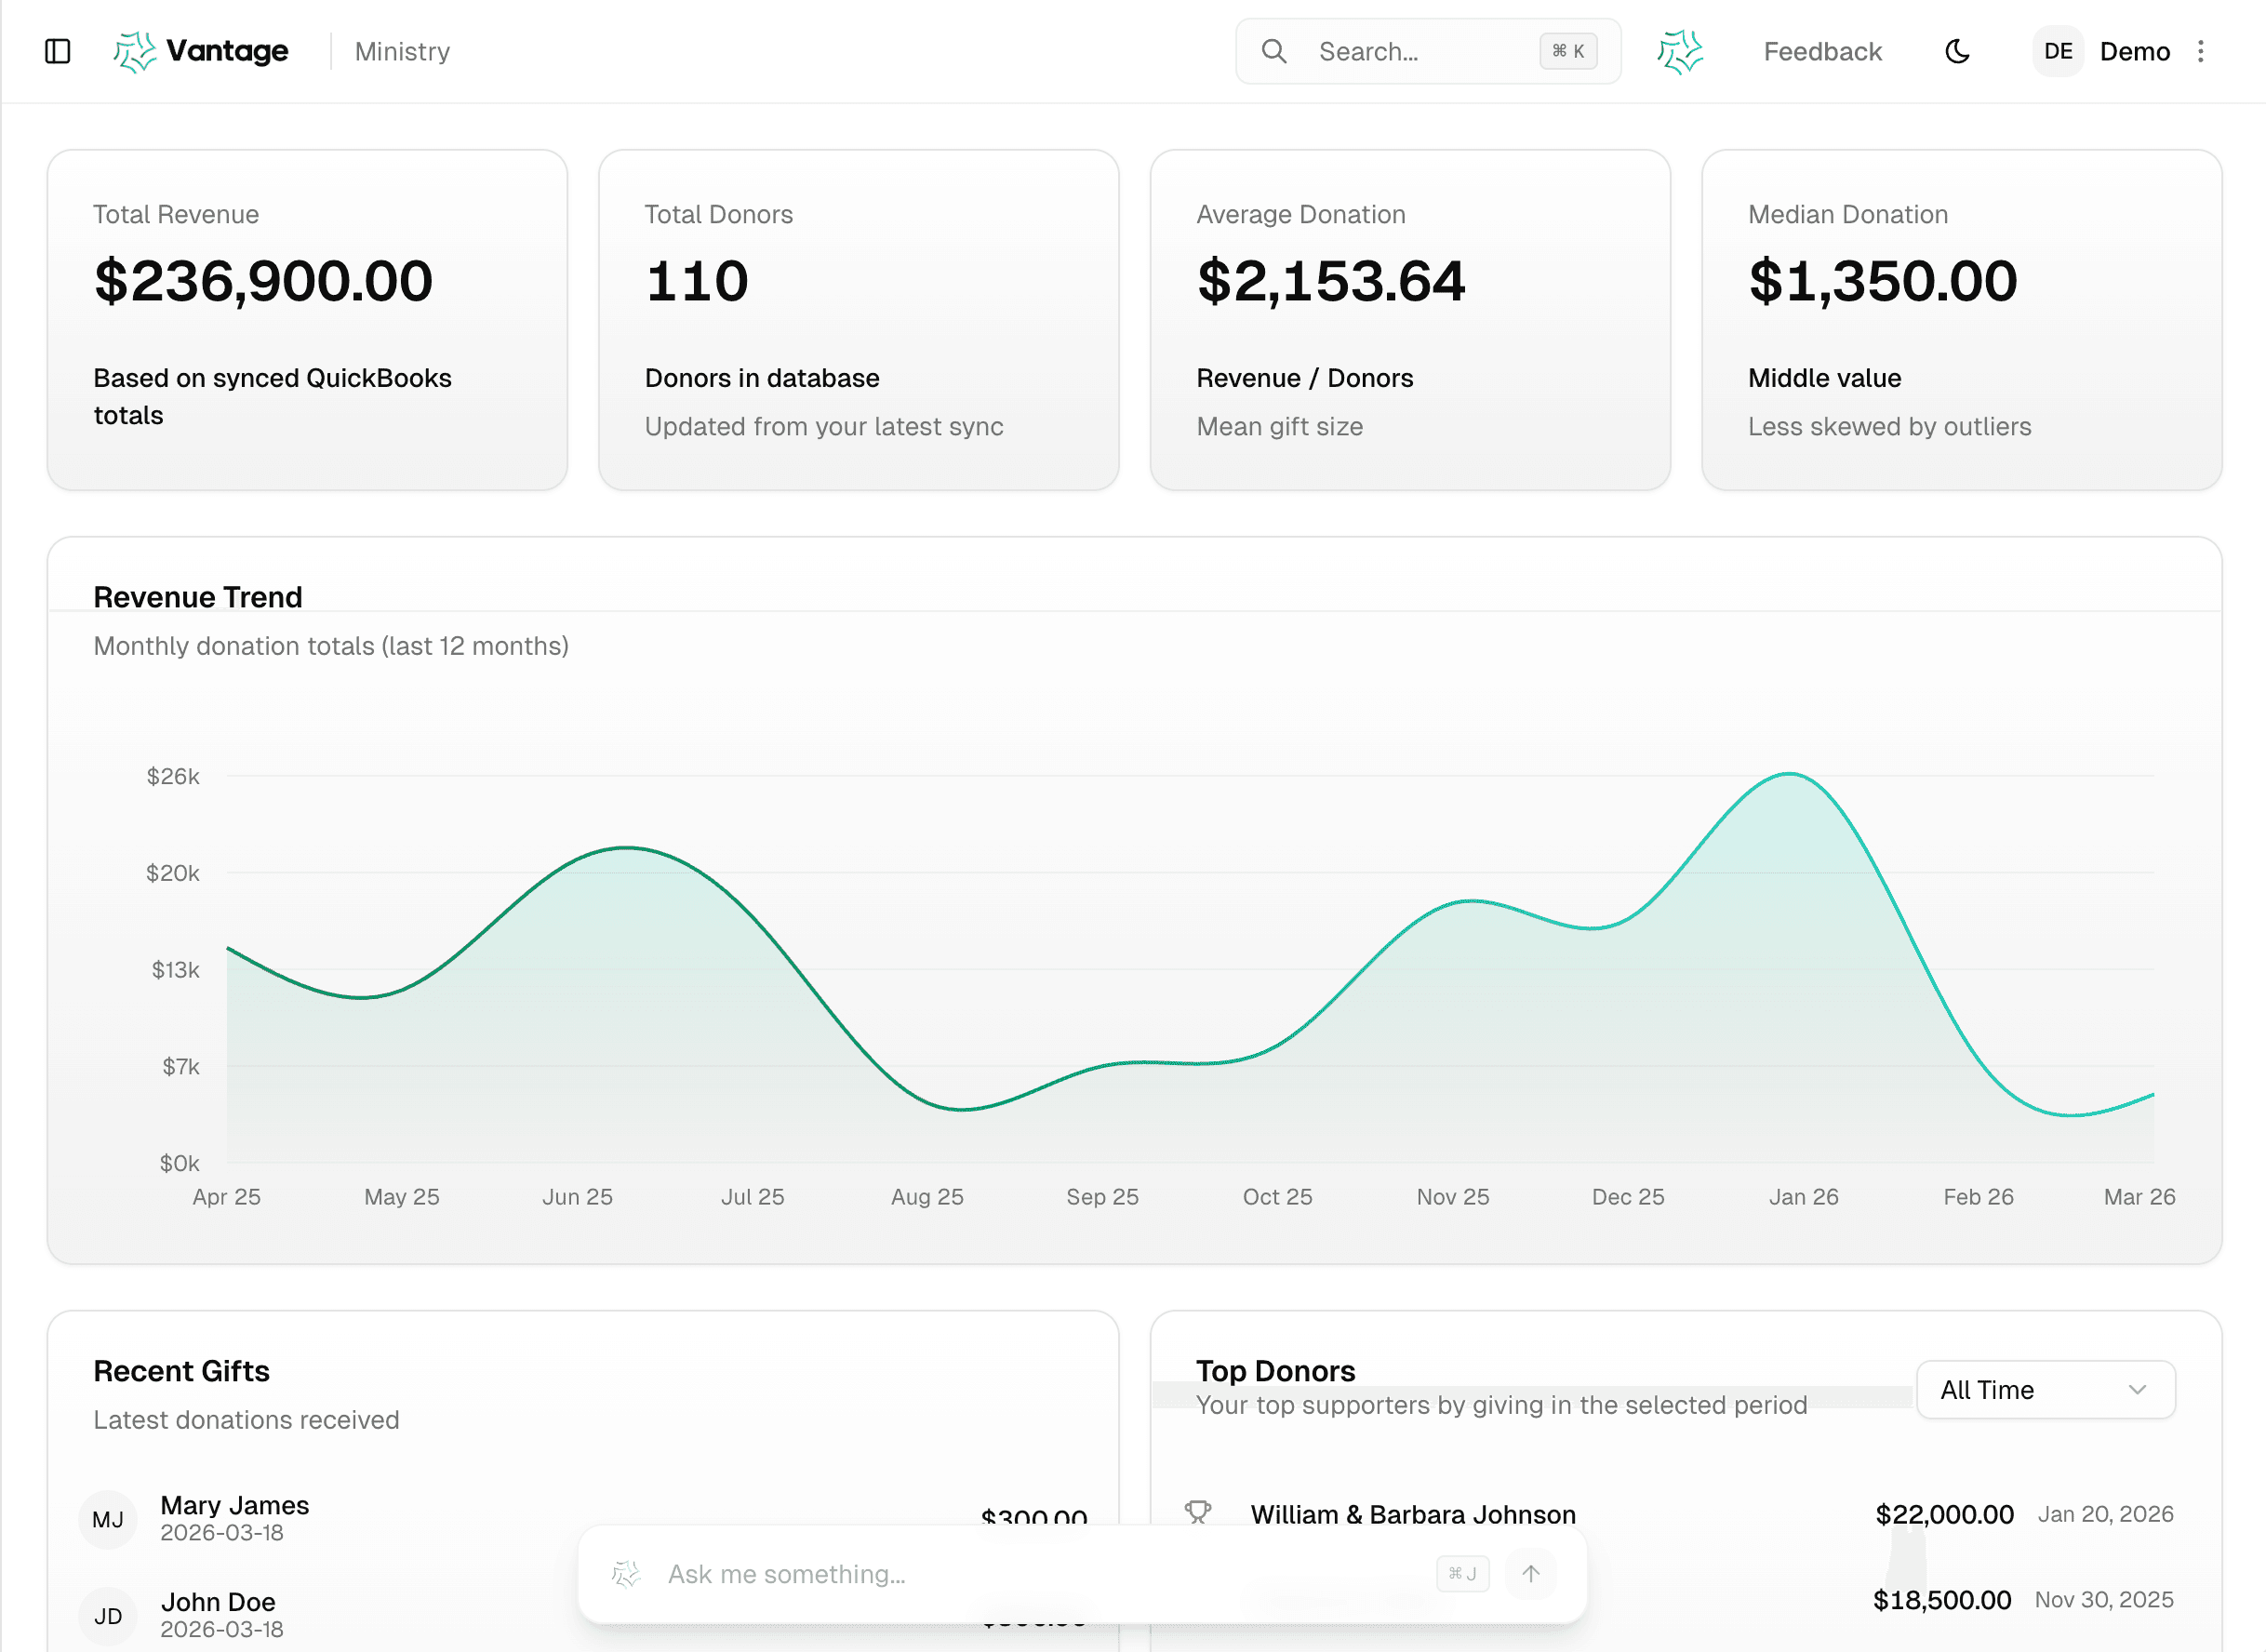This screenshot has width=2266, height=1652.
Task: Open the AI assistant web icon in header
Action: click(x=1680, y=51)
